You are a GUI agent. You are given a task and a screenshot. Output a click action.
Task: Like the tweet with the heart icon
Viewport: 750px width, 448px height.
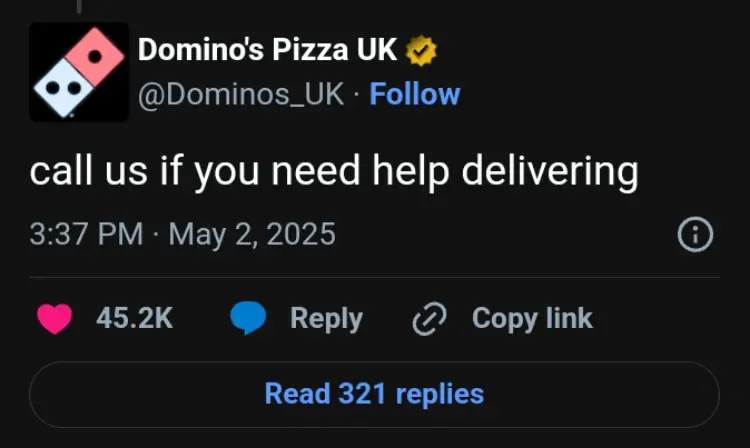point(54,318)
